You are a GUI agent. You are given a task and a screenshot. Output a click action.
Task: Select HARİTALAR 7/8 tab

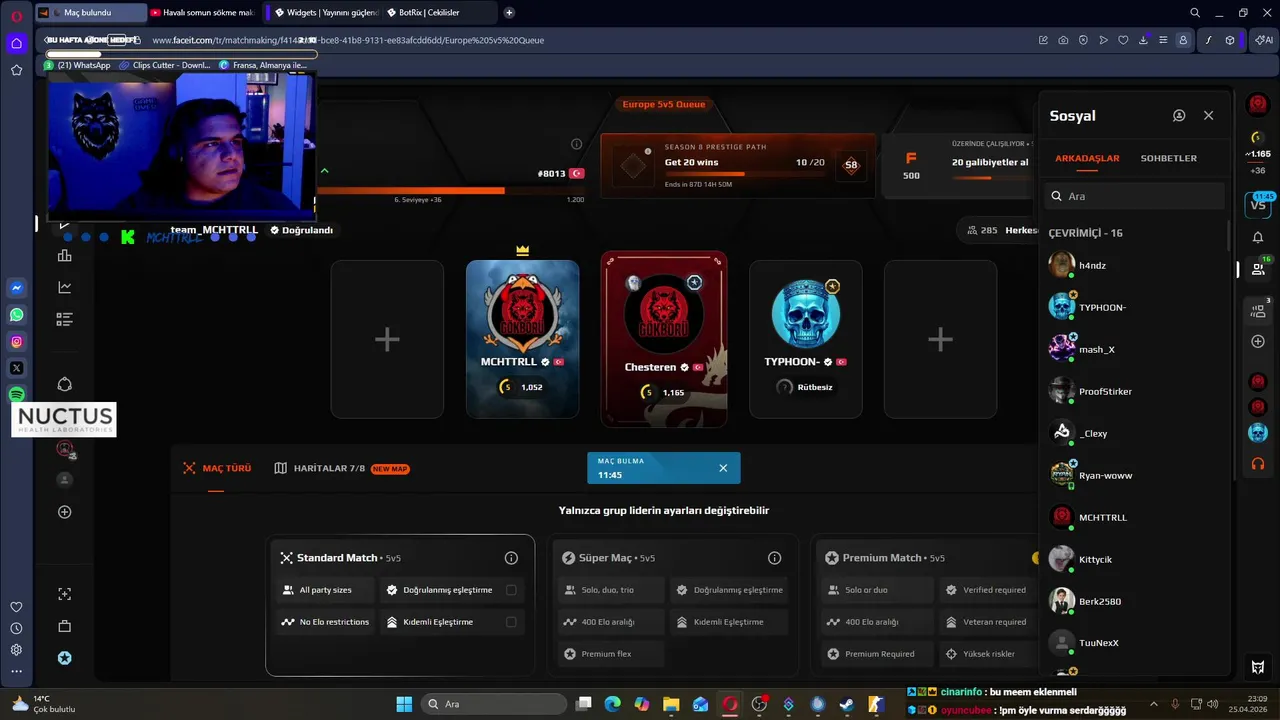click(x=342, y=468)
